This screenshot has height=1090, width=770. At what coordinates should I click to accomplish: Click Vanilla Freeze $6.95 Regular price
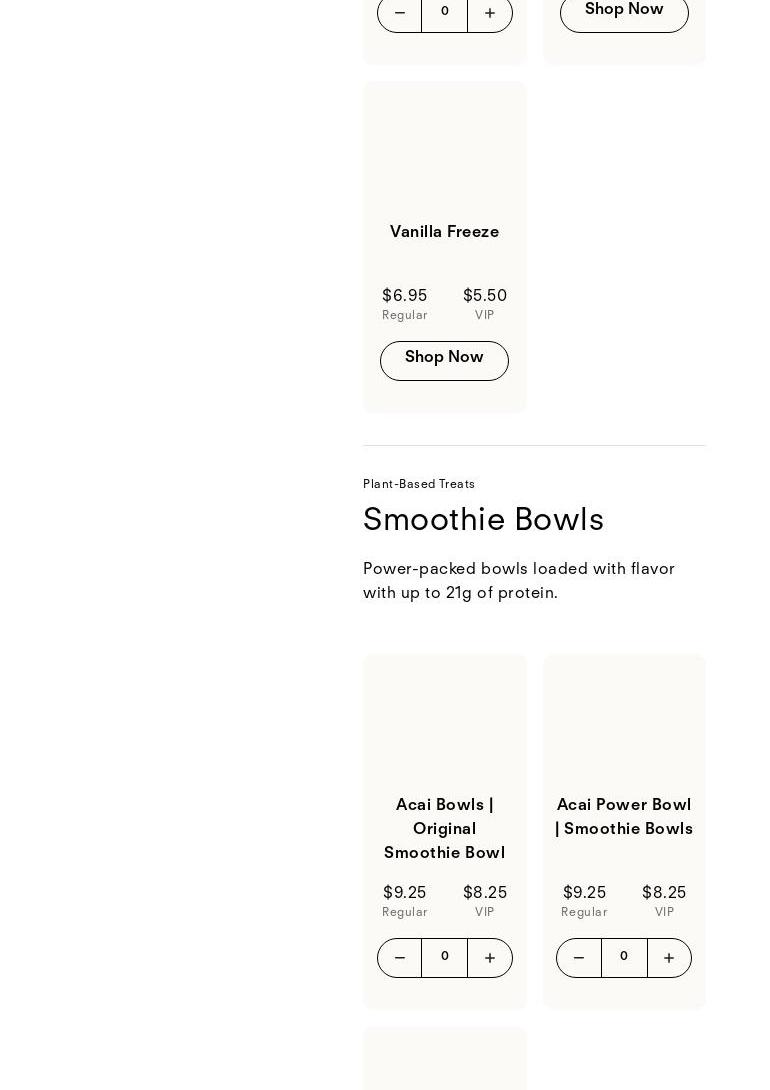tap(404, 304)
